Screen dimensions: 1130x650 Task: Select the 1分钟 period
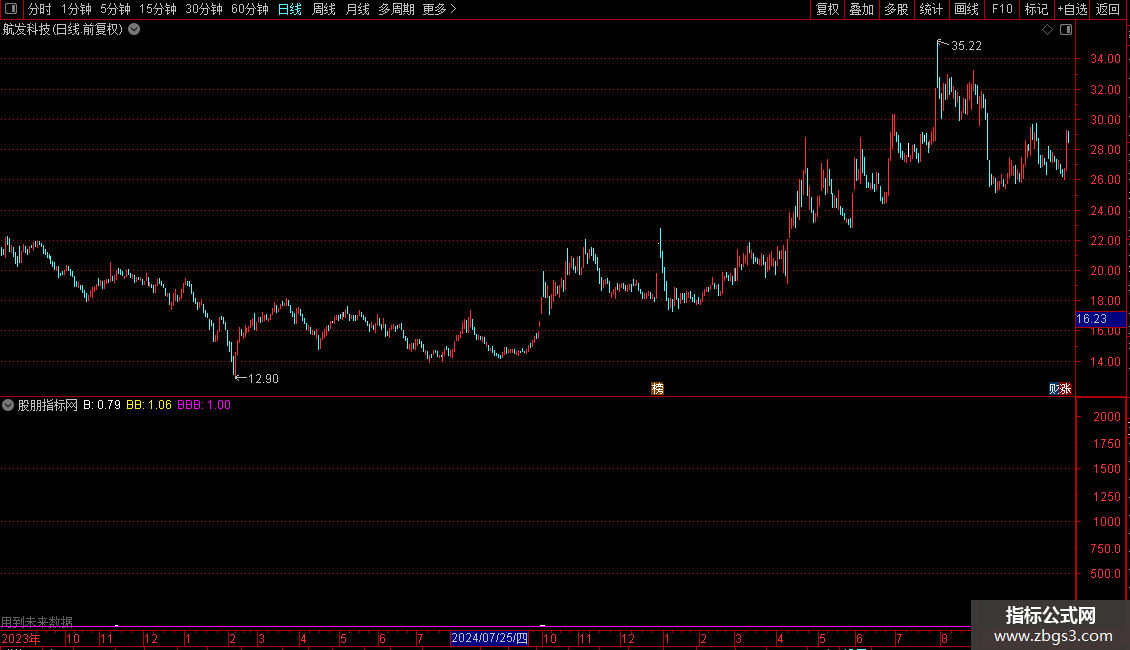(x=76, y=9)
